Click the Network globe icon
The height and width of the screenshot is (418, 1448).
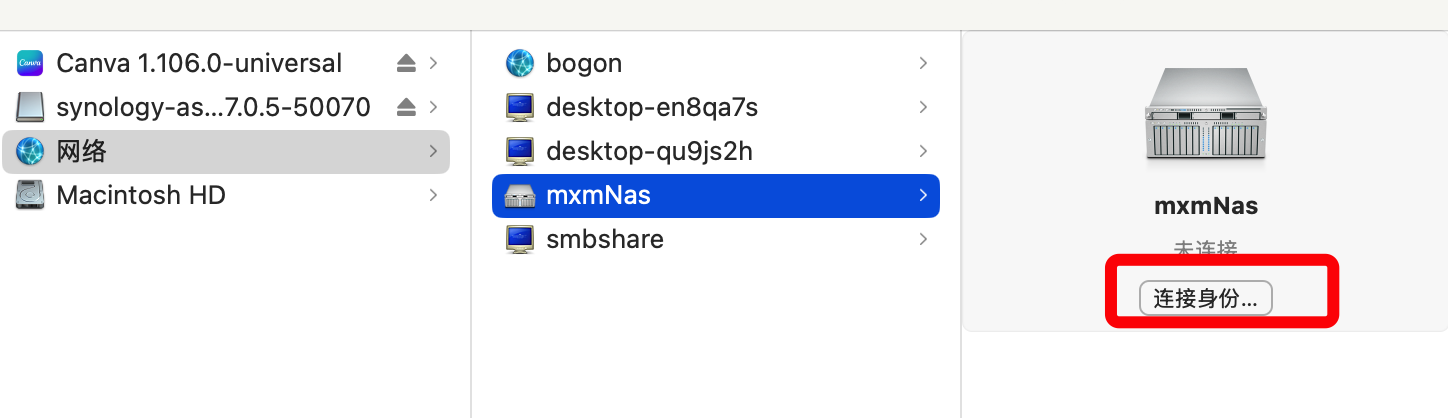coord(31,151)
